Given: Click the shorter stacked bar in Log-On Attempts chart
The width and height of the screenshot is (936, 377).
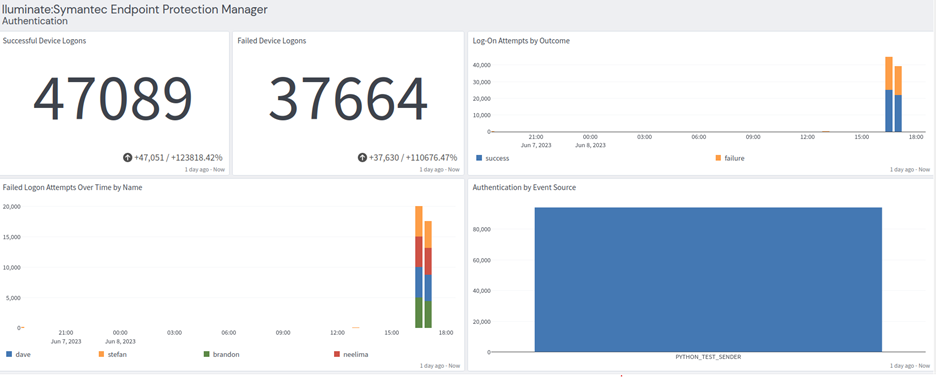Looking at the screenshot, I should tap(898, 98).
